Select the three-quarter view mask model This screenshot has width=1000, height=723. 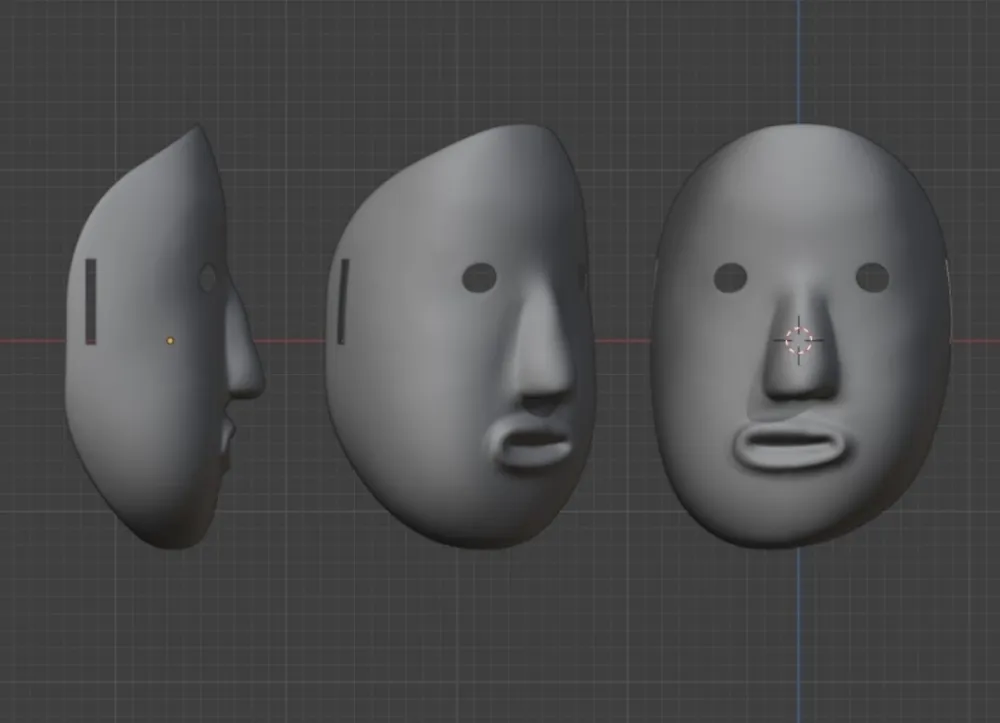click(460, 336)
